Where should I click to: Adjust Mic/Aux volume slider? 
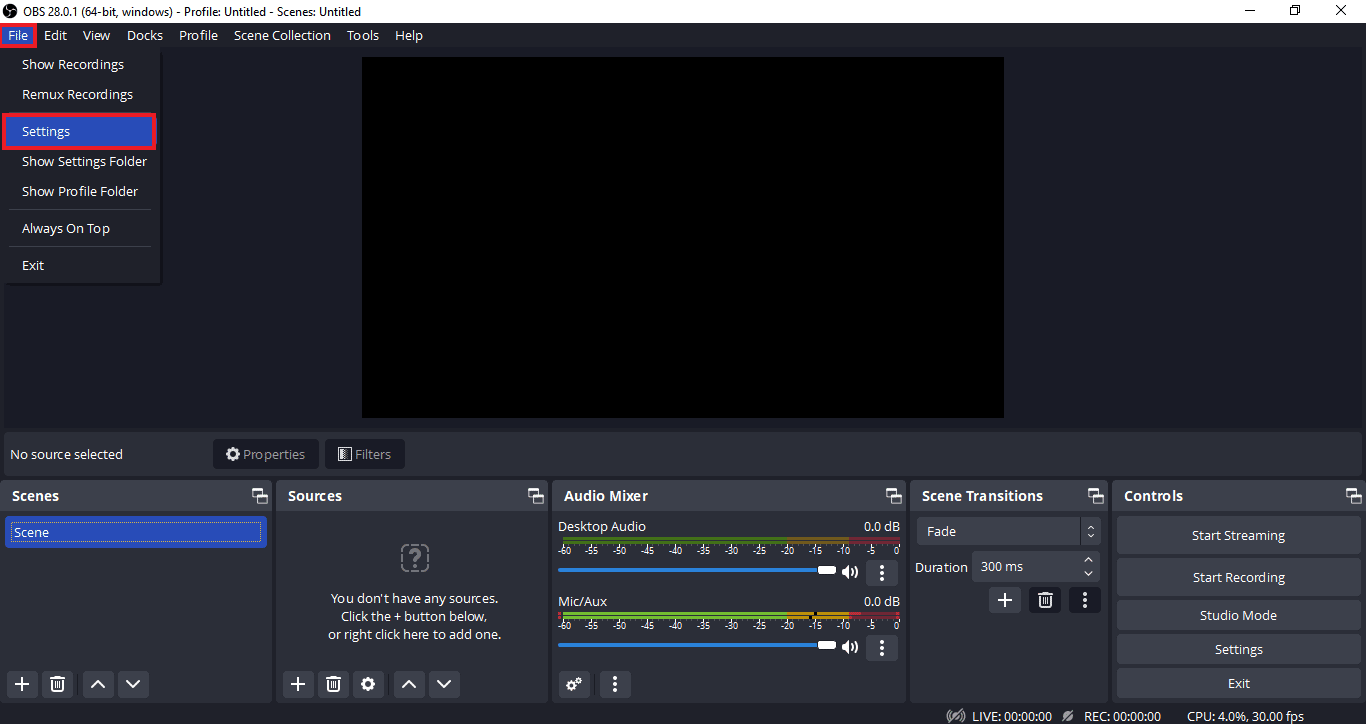point(697,645)
